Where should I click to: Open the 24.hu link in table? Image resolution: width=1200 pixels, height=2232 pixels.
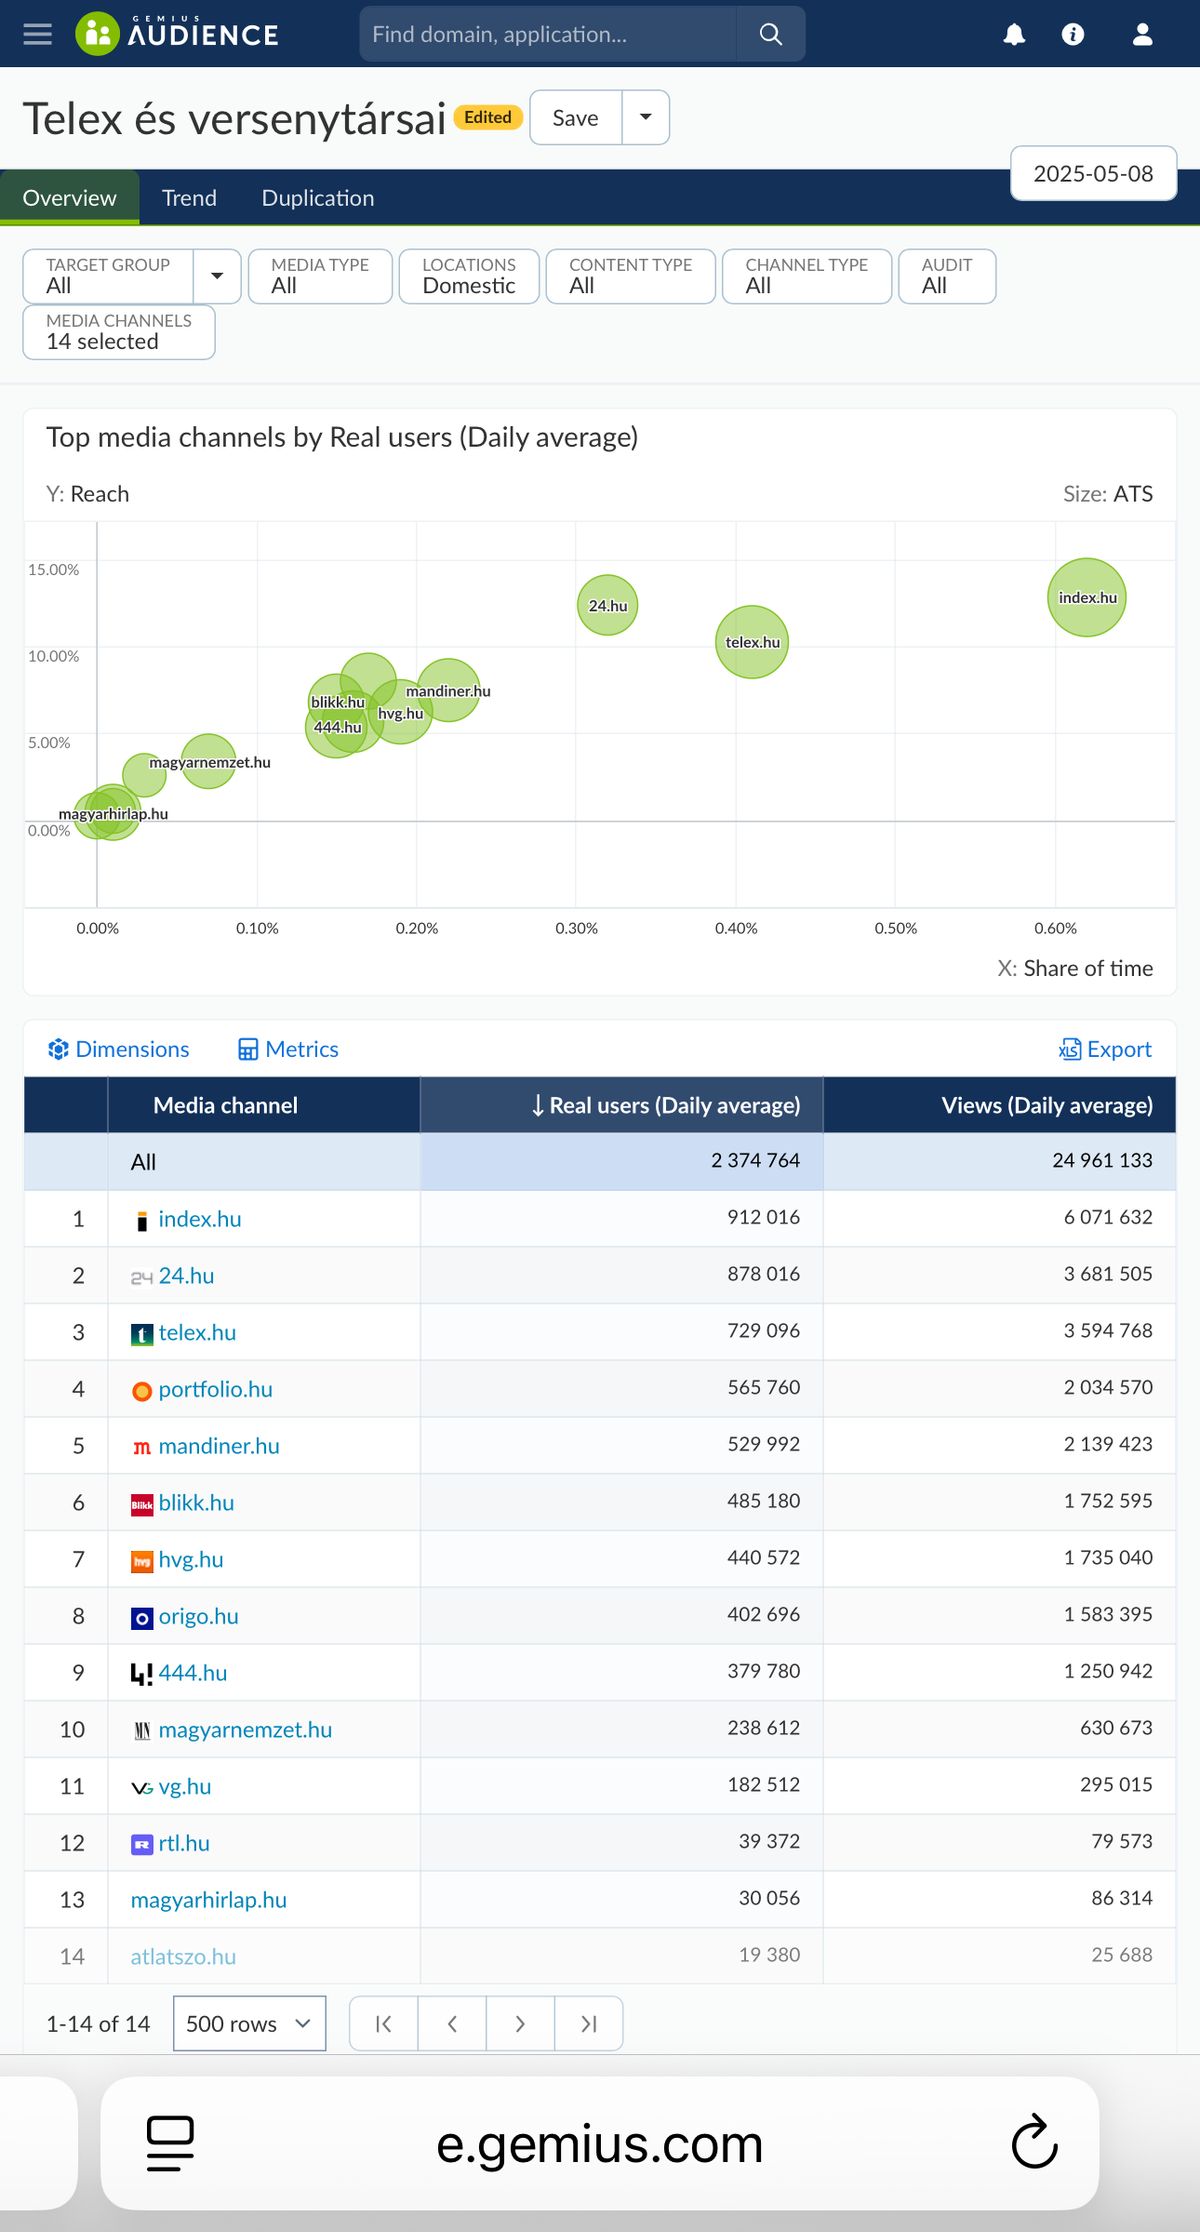(186, 1276)
